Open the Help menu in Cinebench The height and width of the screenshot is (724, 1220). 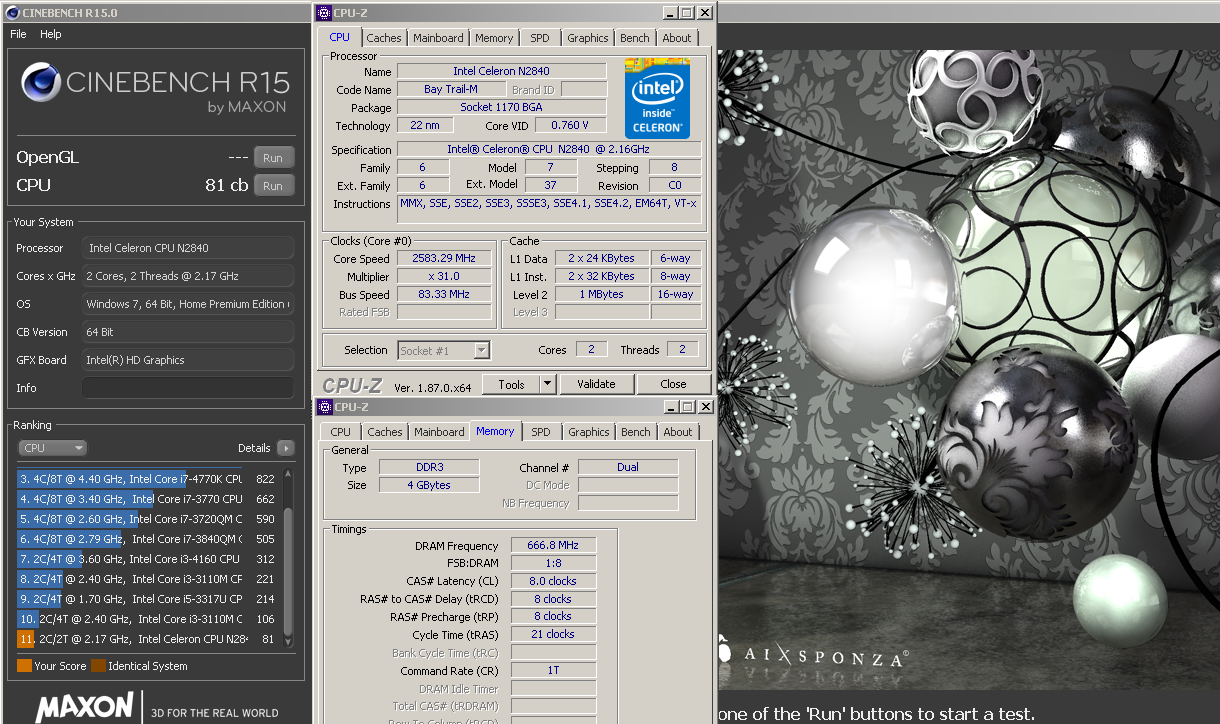coord(51,34)
